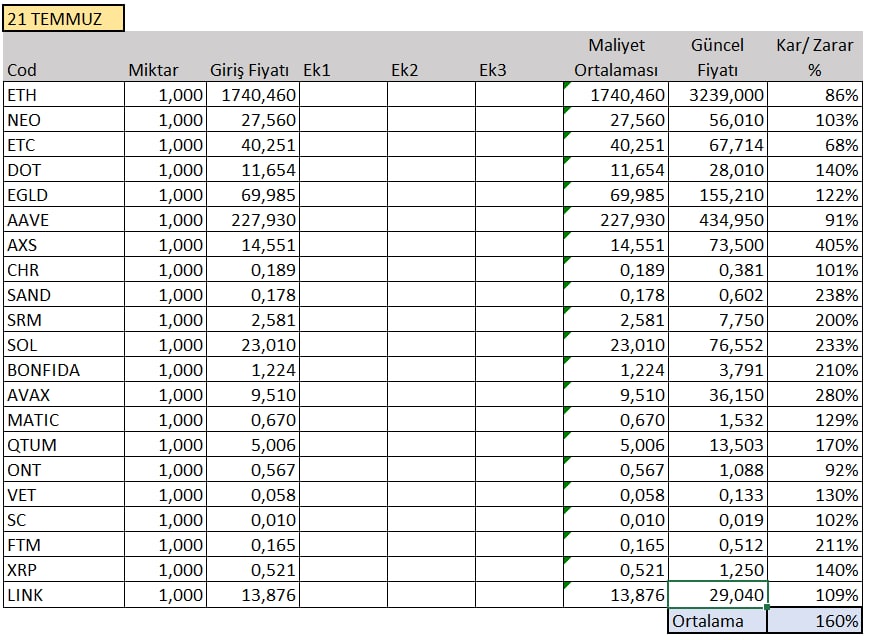The image size is (873, 640).
Task: Select the ETC code cell
Action: pos(63,145)
